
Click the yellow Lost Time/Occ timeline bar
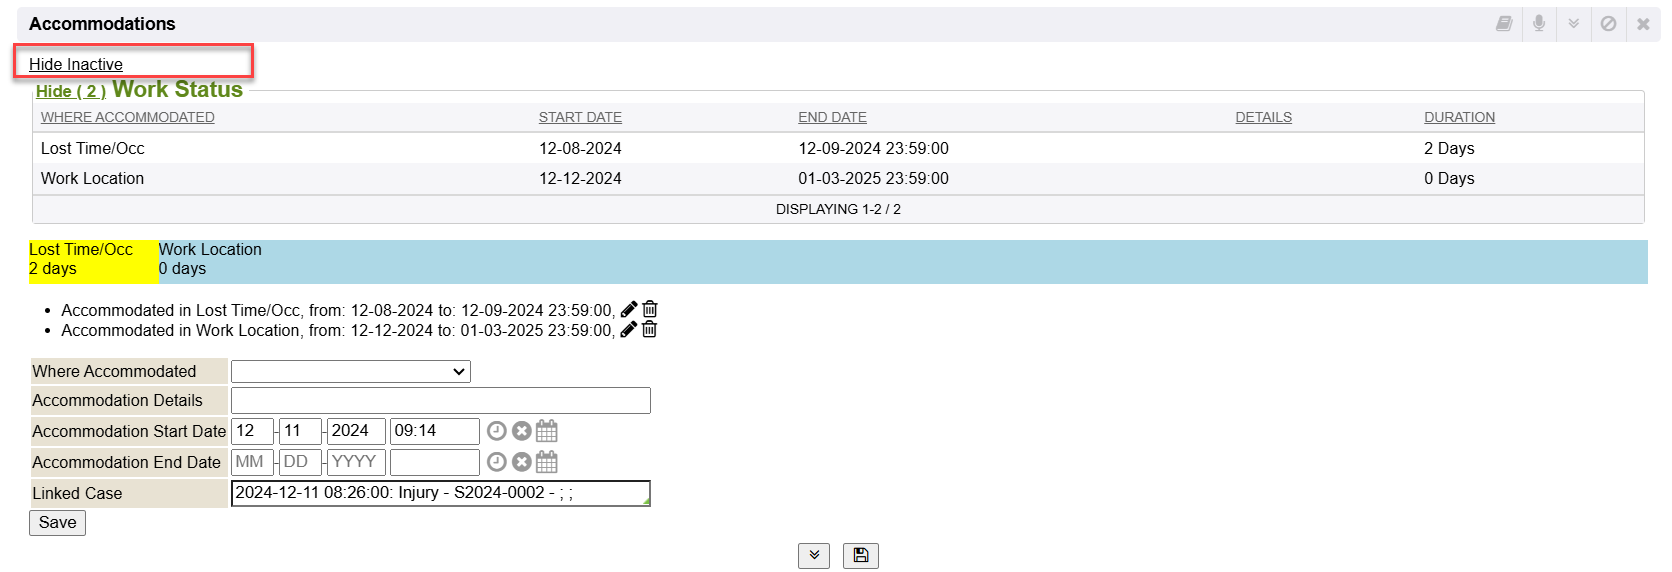[x=93, y=260]
